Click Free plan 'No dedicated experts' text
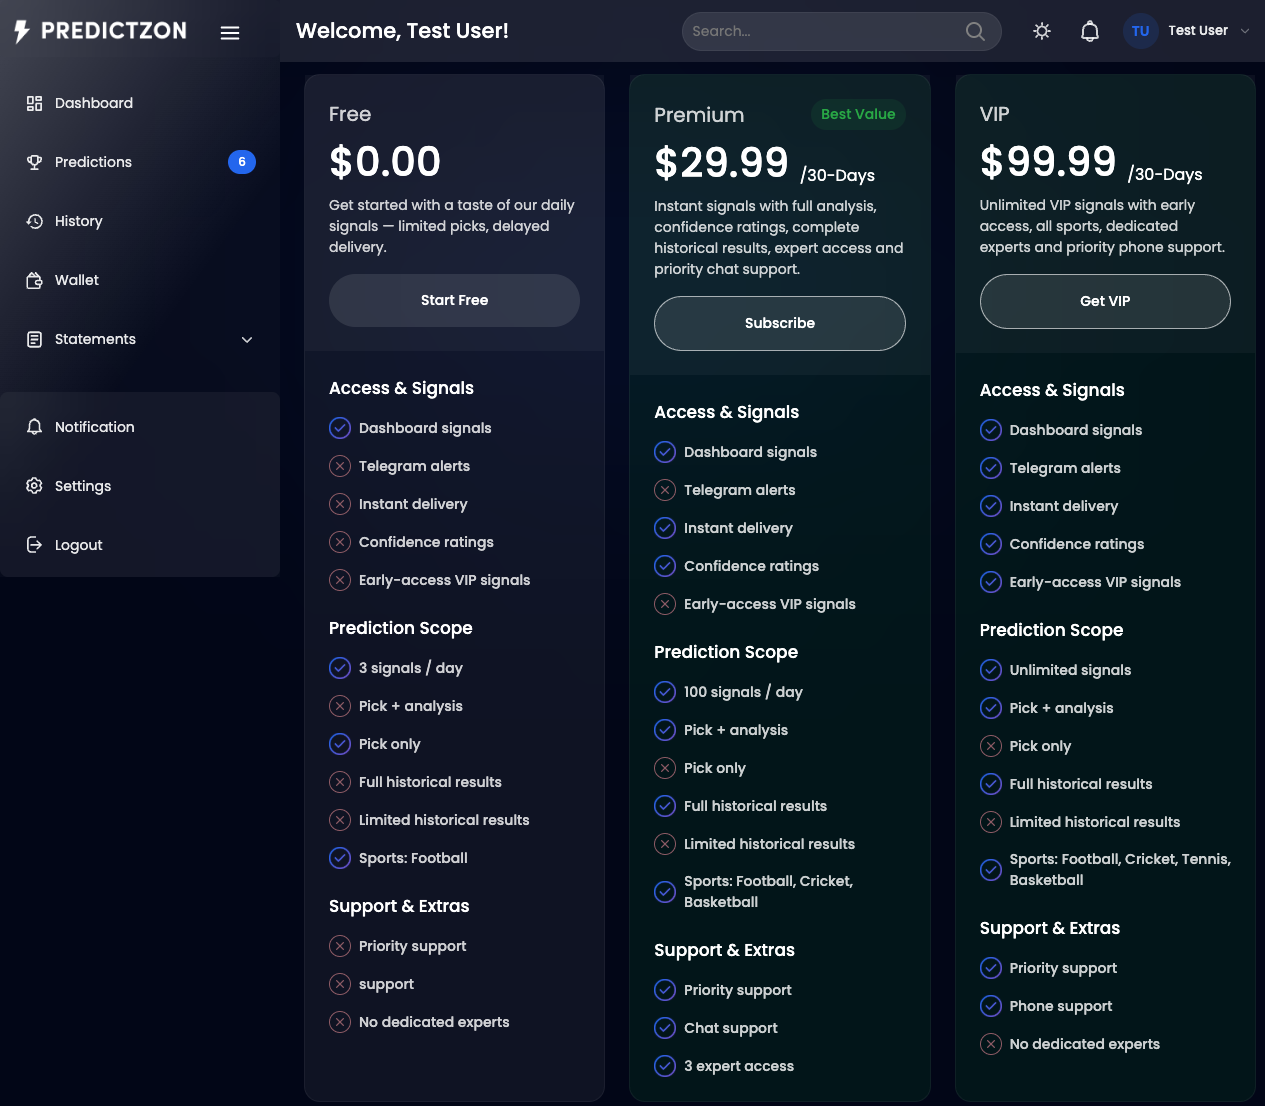The width and height of the screenshot is (1265, 1106). [434, 1022]
